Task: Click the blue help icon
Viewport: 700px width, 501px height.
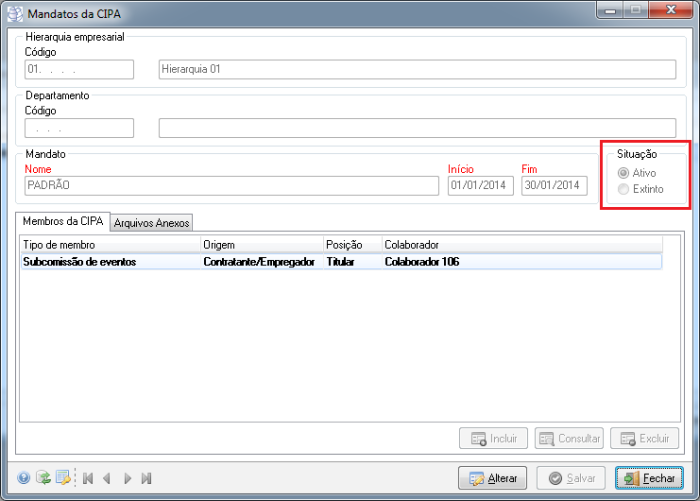Action: [x=24, y=478]
